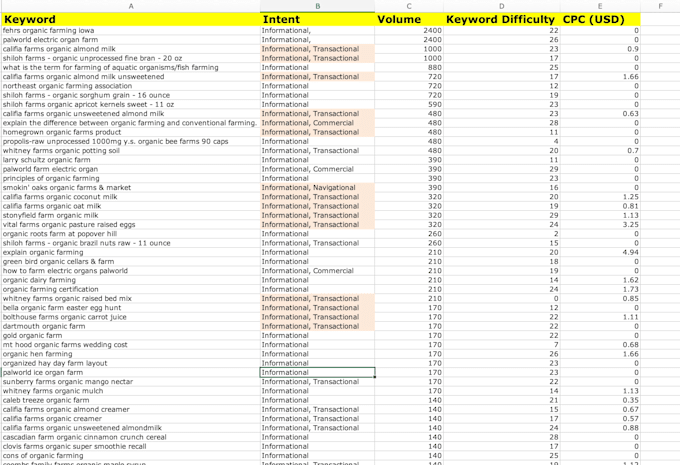The width and height of the screenshot is (680, 465).
Task: Select cell 'dartmouth organic farm'
Action: (x=131, y=326)
